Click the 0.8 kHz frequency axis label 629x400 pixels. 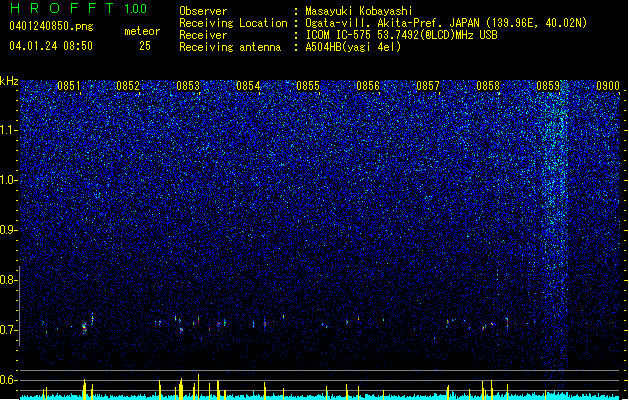(x=8, y=280)
